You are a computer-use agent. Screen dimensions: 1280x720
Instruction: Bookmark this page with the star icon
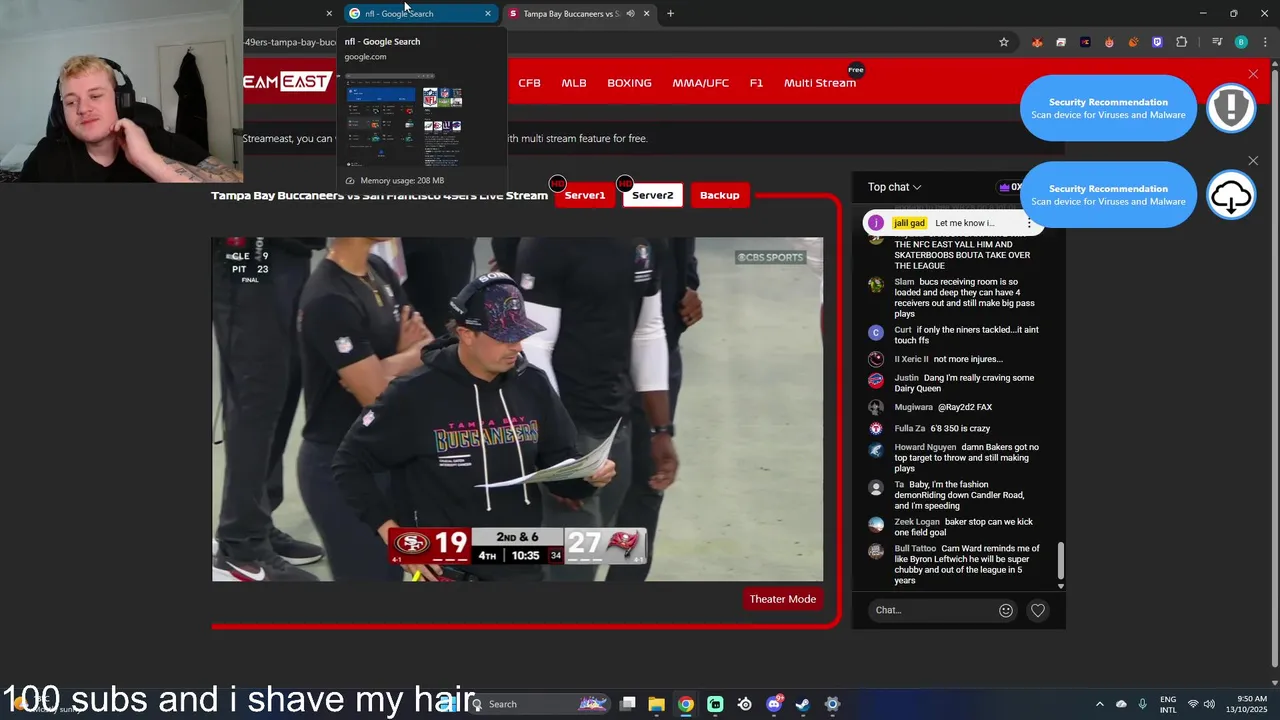[1004, 42]
